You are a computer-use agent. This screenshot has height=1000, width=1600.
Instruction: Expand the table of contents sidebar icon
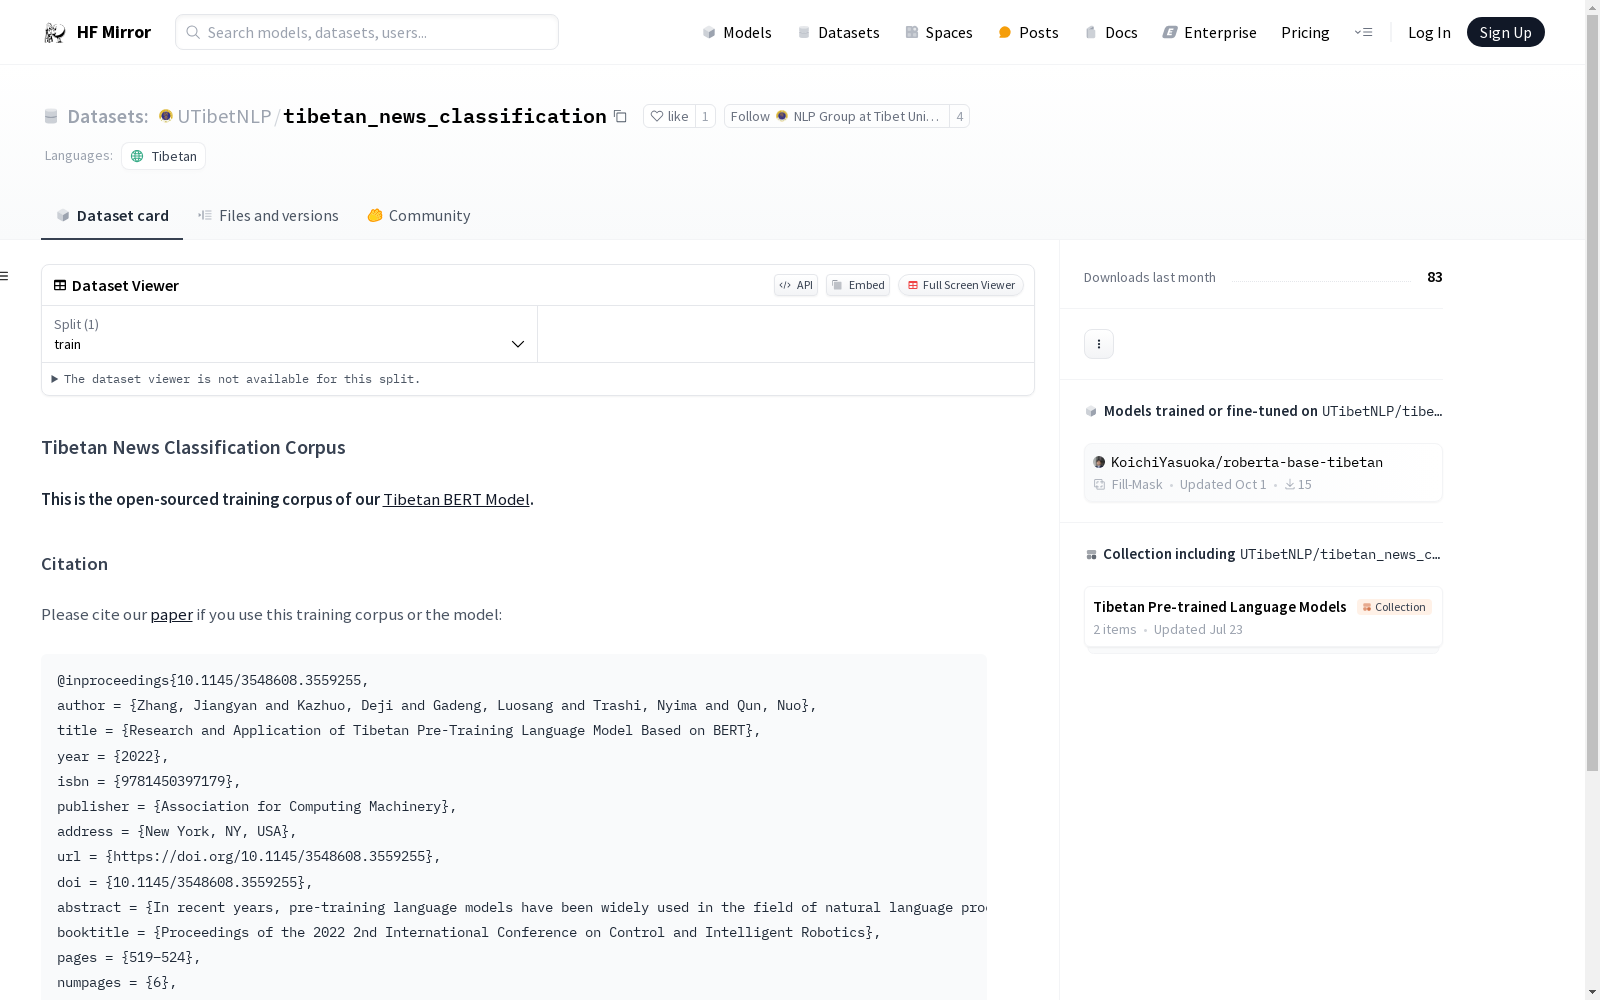point(5,276)
